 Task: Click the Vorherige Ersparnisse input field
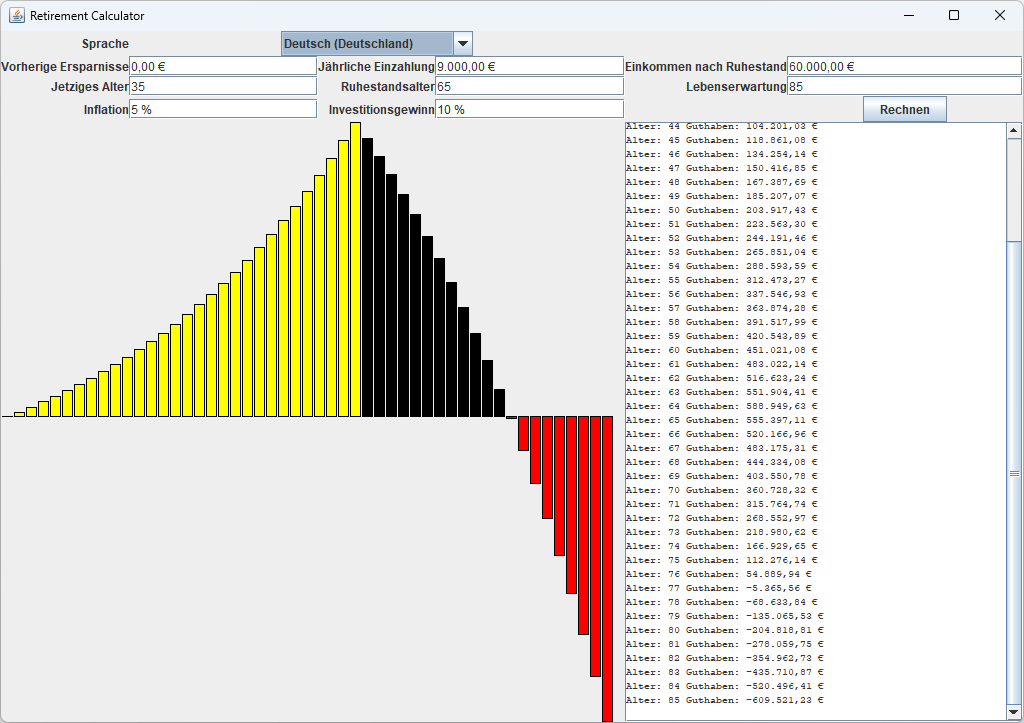(x=222, y=66)
